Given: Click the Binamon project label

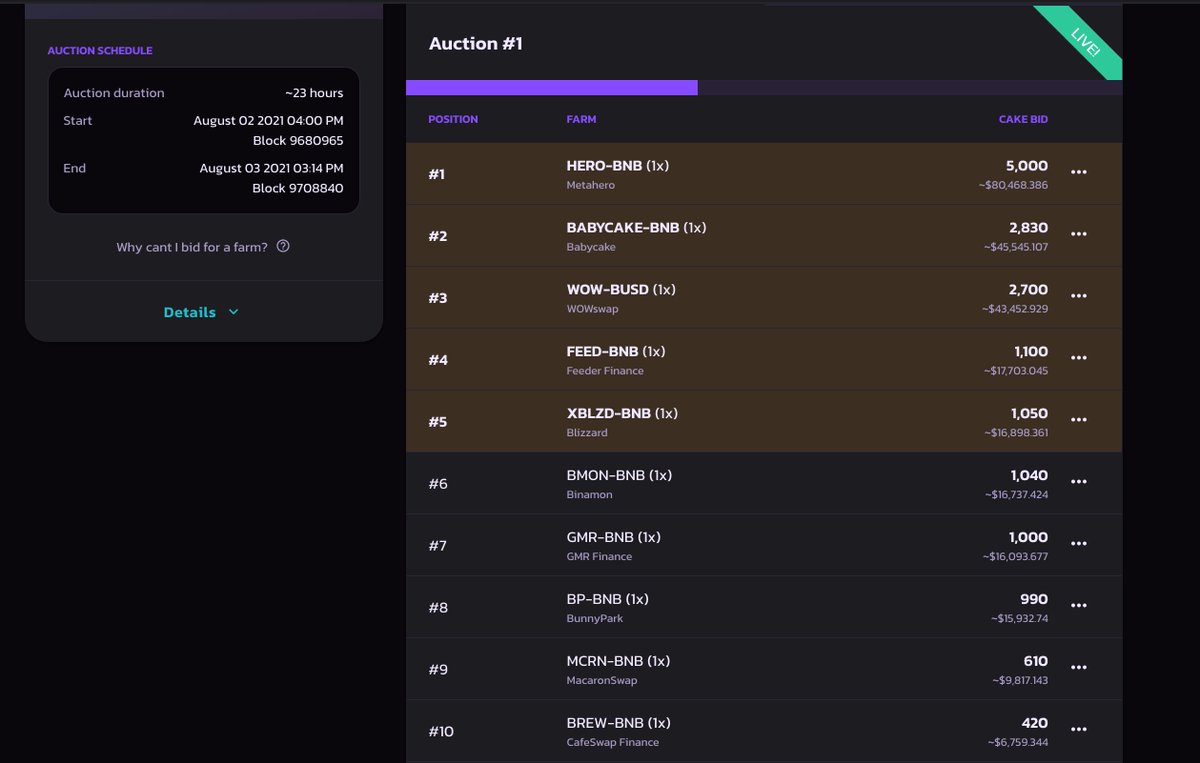Looking at the screenshot, I should (589, 495).
